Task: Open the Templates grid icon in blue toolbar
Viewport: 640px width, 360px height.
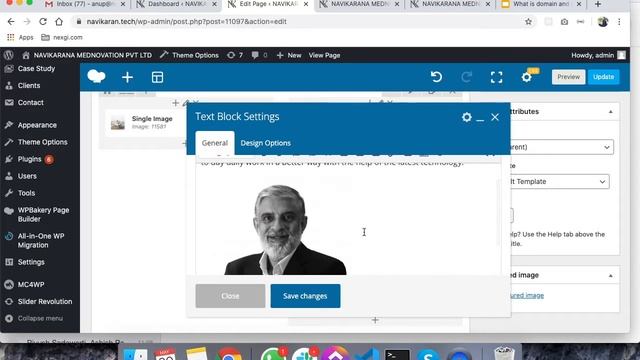Action: (x=157, y=77)
